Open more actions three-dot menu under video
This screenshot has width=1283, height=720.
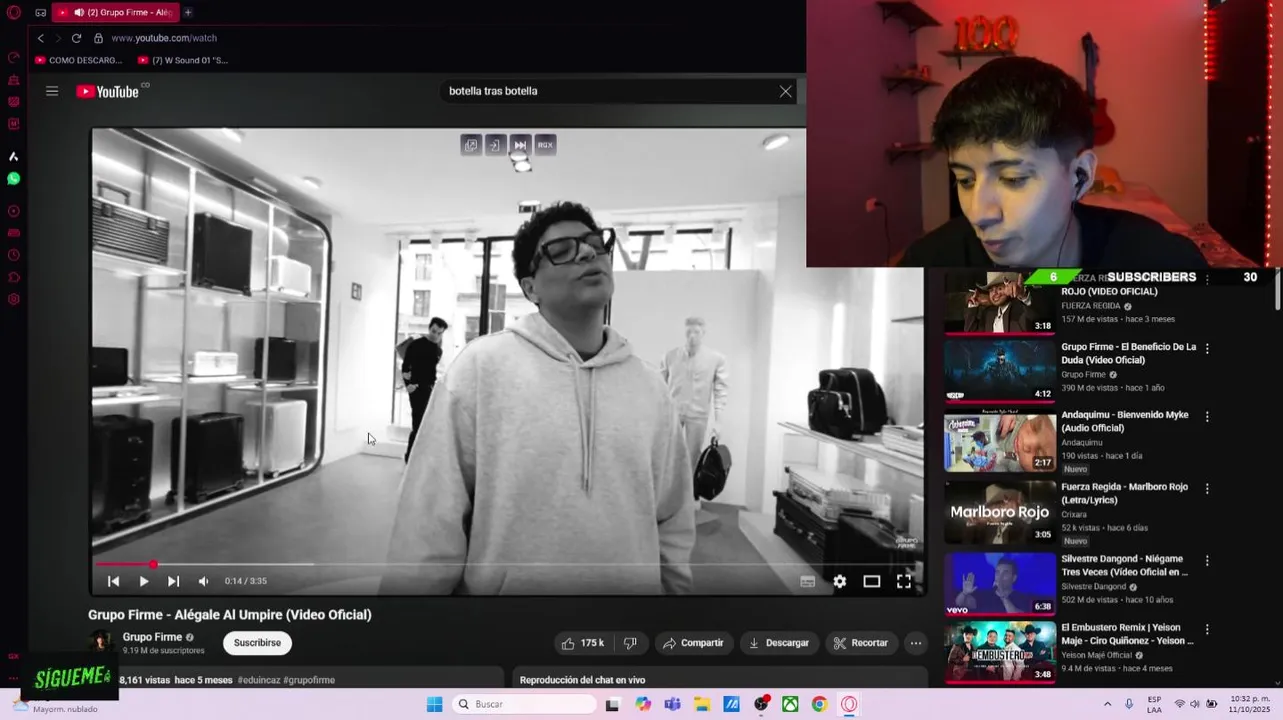pyautogui.click(x=916, y=643)
